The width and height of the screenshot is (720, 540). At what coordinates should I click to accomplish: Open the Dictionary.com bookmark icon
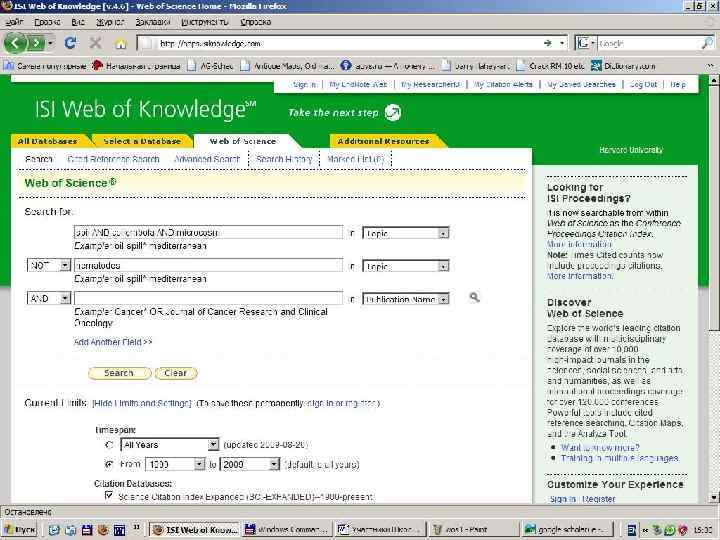point(596,66)
